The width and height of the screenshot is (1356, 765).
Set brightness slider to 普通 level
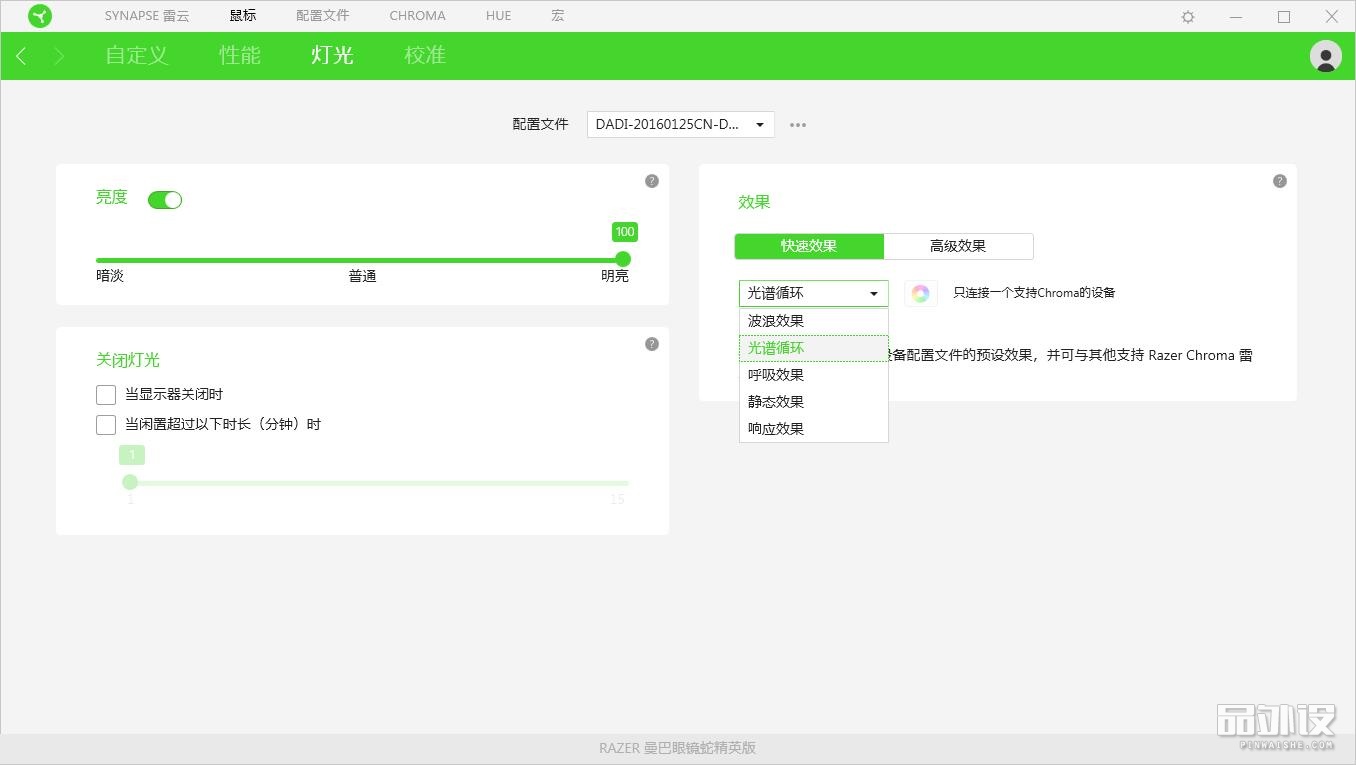pyautogui.click(x=362, y=259)
